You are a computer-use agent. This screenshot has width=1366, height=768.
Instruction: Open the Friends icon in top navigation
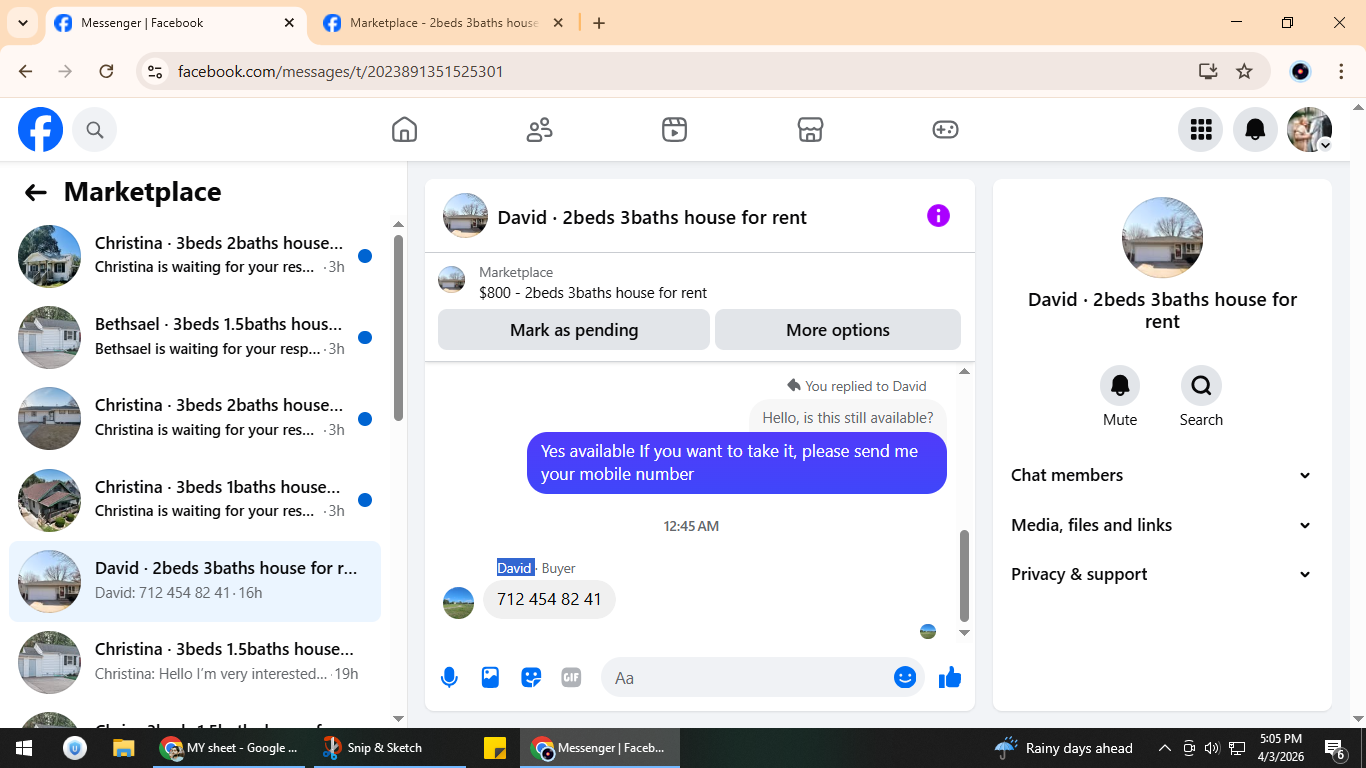539,130
